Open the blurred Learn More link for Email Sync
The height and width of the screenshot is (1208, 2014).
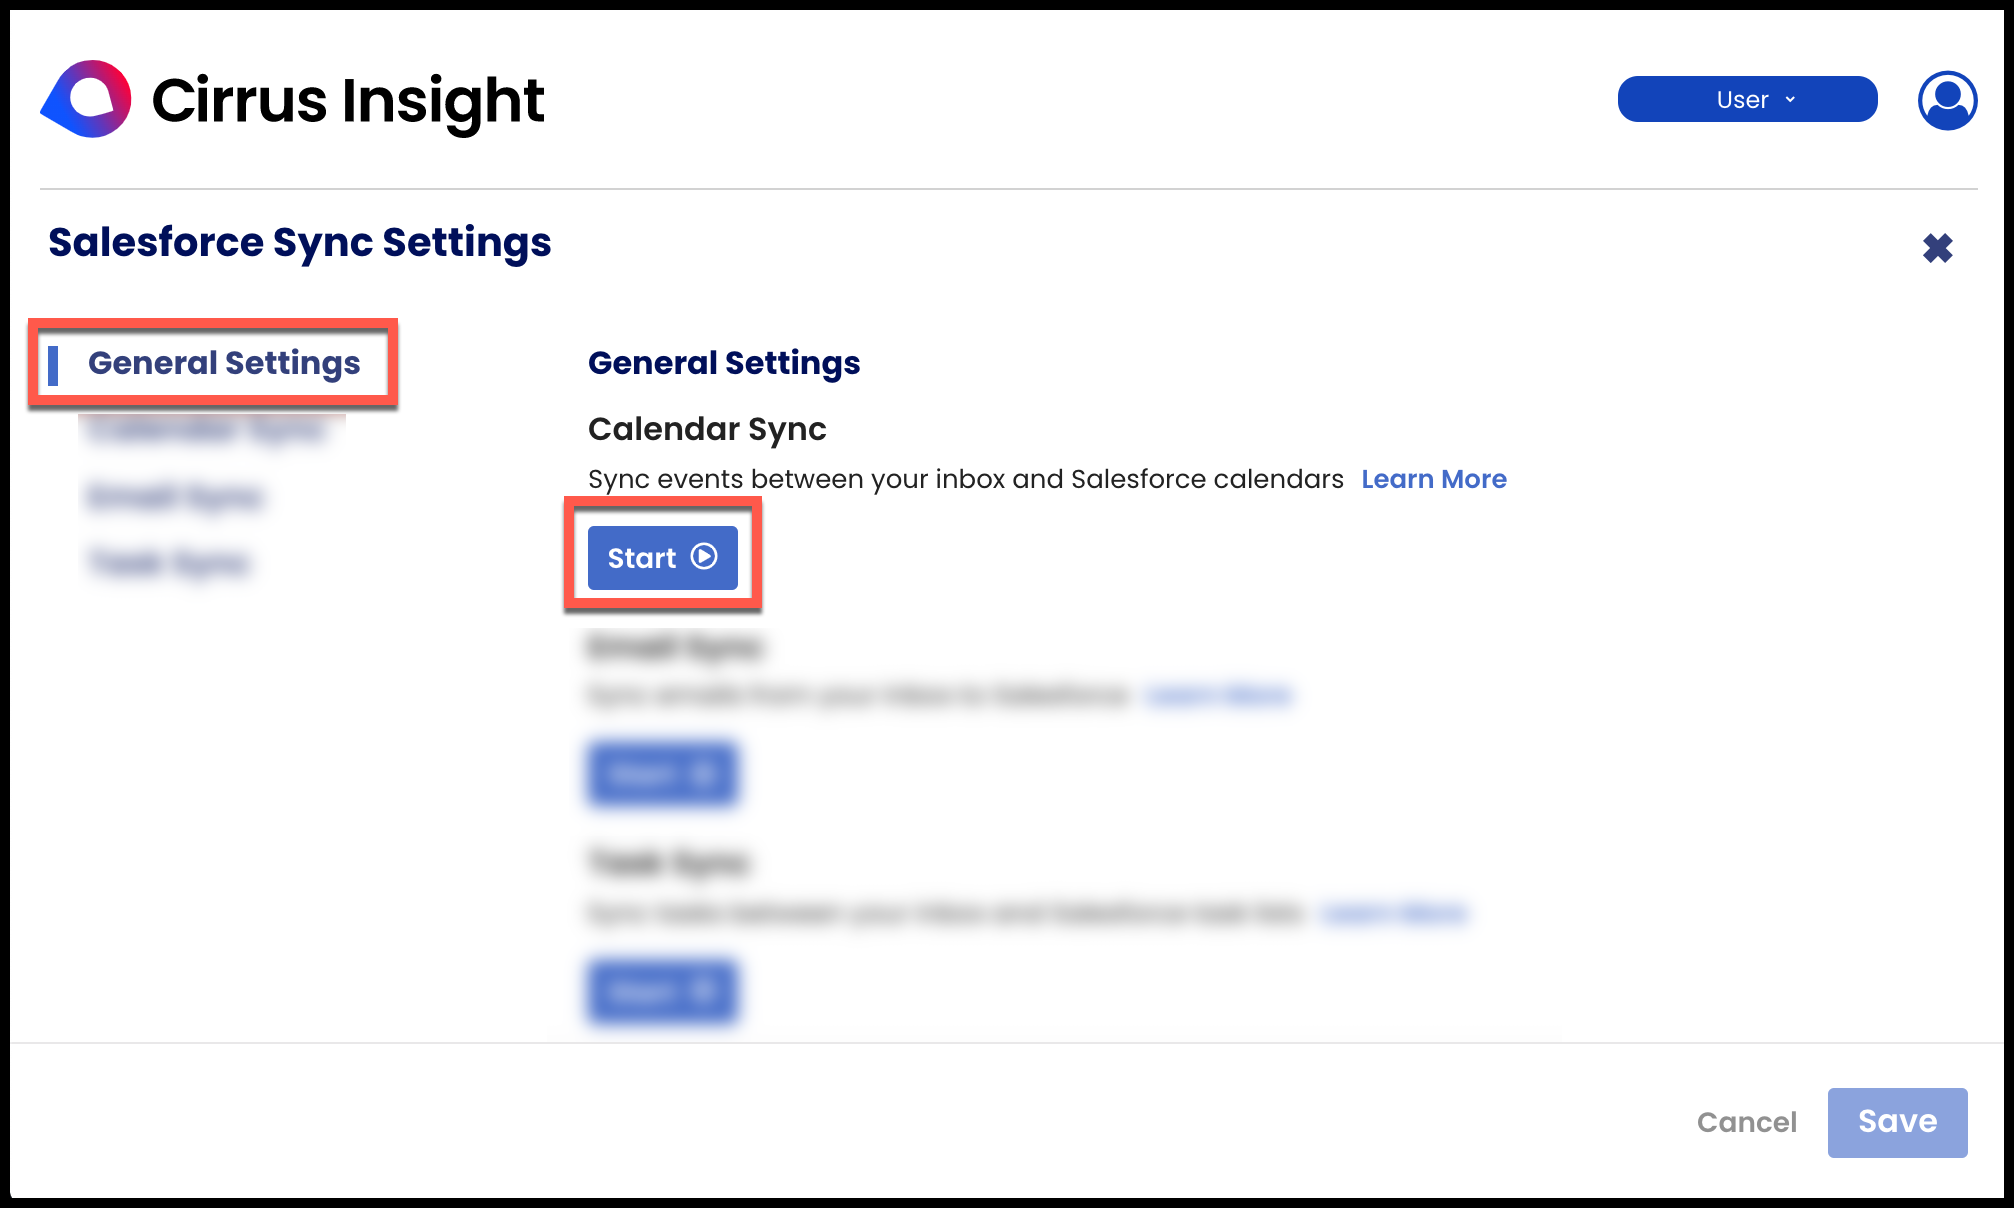pyautogui.click(x=1219, y=696)
